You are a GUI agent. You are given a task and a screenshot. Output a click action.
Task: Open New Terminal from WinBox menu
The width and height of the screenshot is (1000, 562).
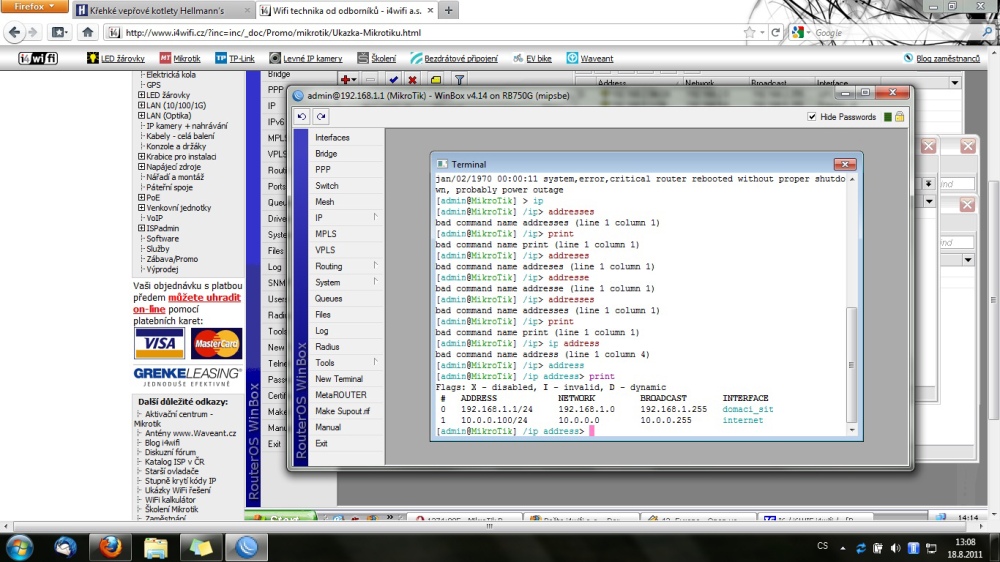coord(339,379)
